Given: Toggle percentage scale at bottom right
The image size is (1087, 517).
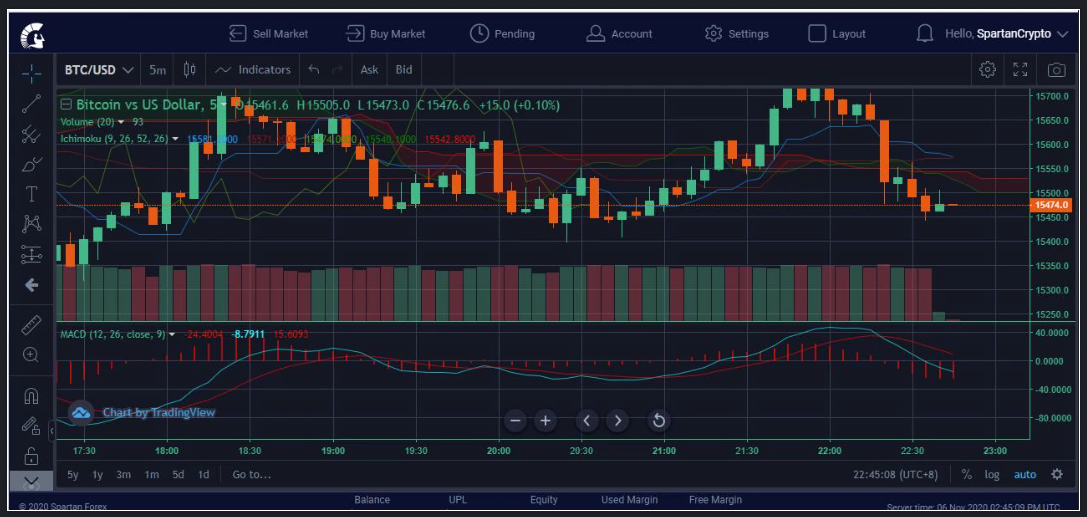Looking at the screenshot, I should [966, 475].
